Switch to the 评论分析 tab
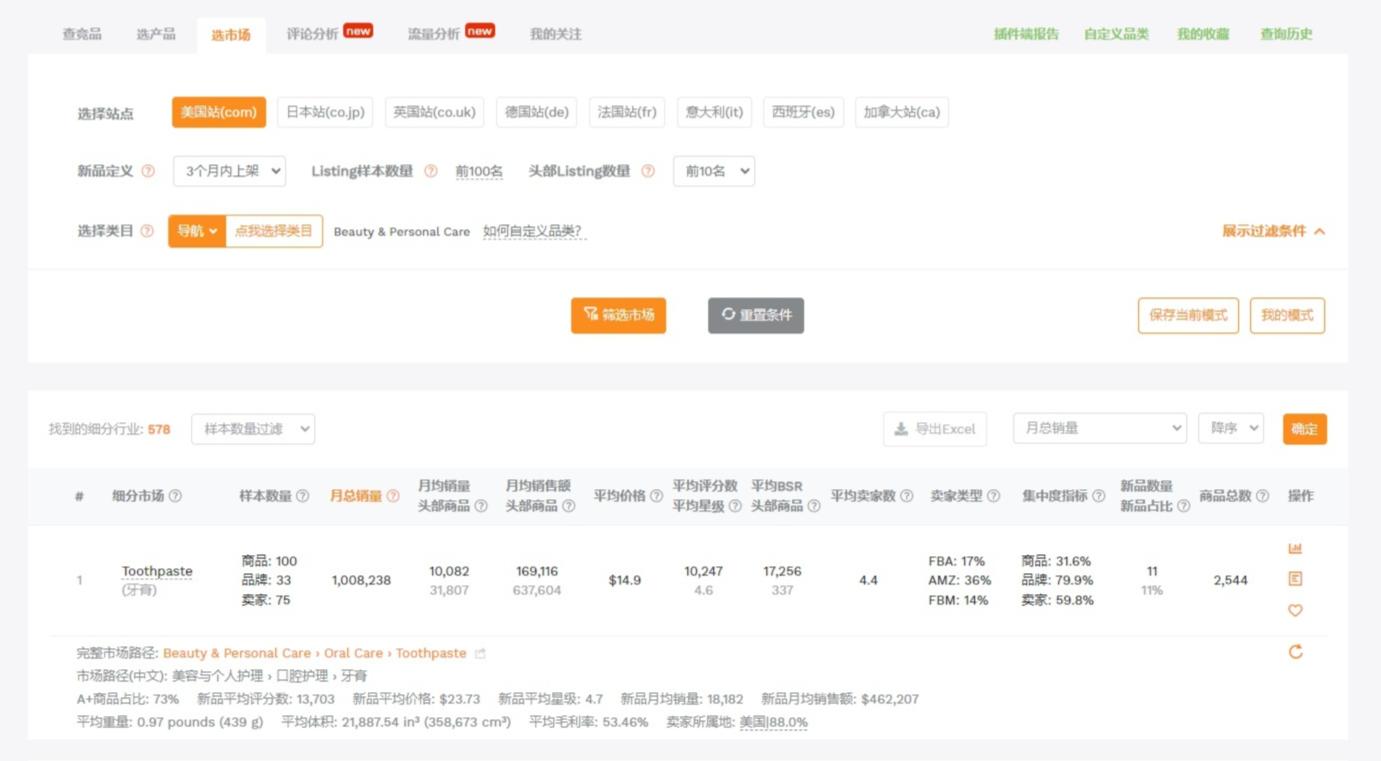1381x761 pixels. [314, 33]
